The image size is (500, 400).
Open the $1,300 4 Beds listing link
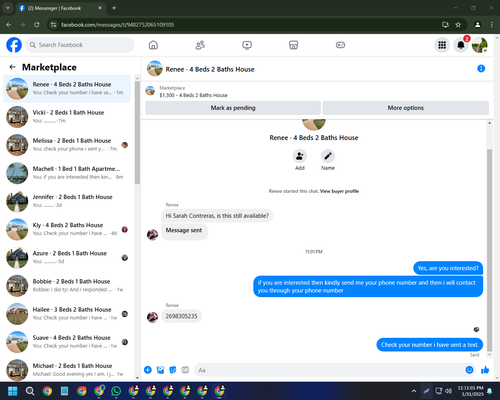[x=193, y=95]
